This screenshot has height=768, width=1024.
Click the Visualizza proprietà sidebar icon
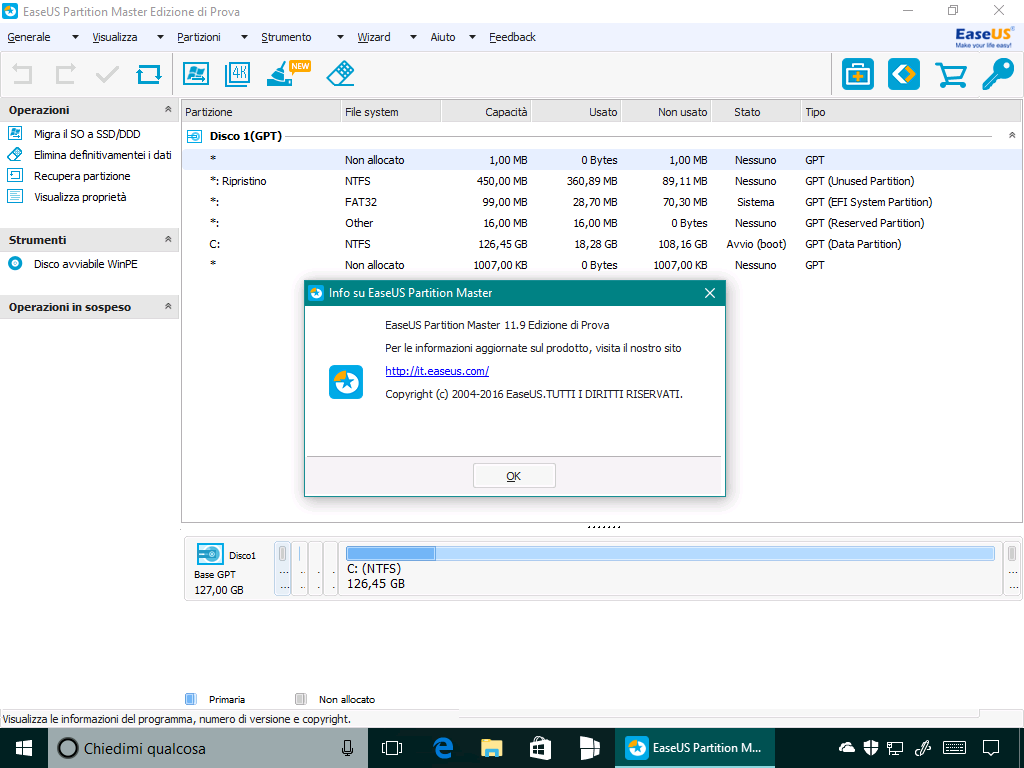point(15,197)
